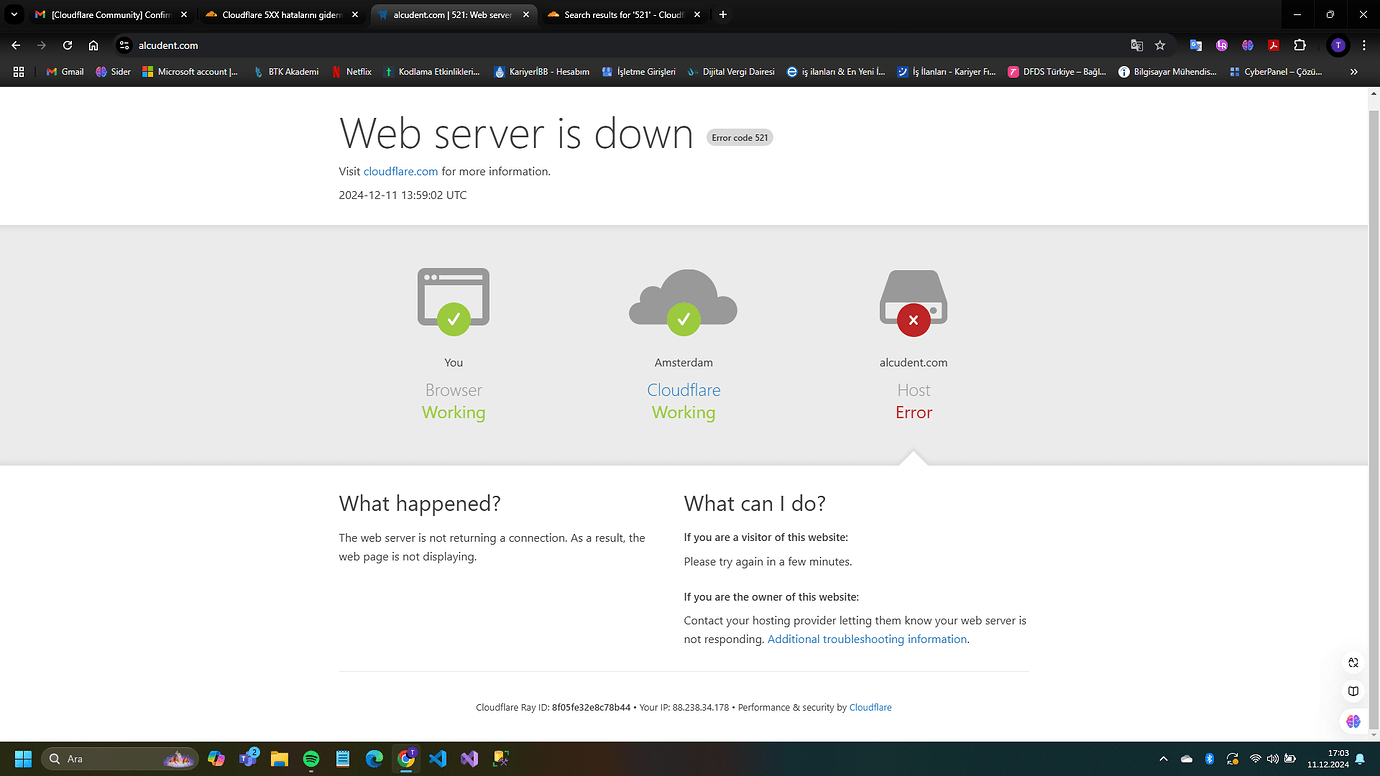Viewport: 1380px width, 776px height.
Task: Switch to the Search results for '521' tab
Action: [x=626, y=15]
